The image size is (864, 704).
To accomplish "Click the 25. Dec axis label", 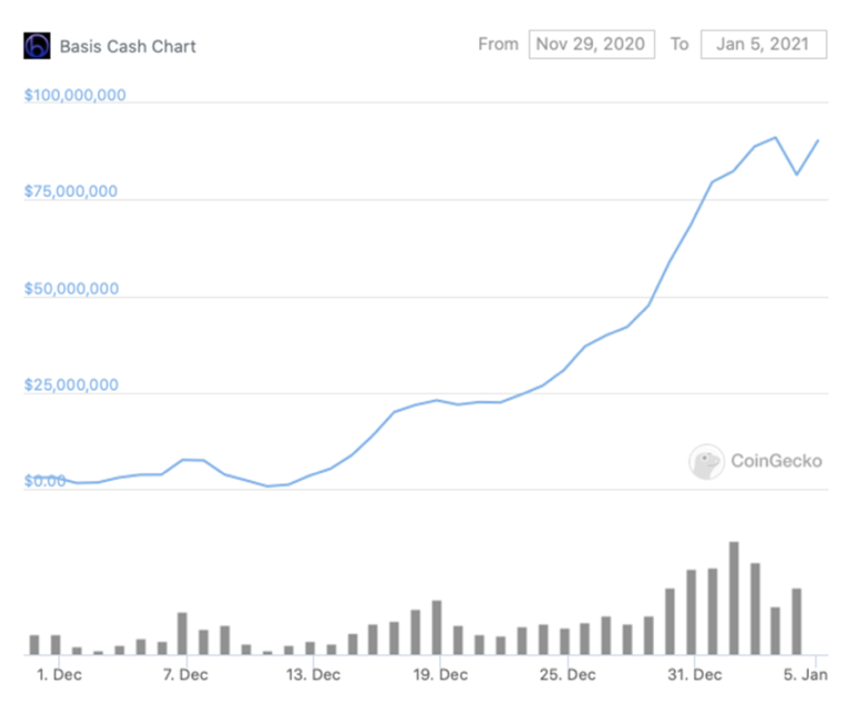I will 568,674.
